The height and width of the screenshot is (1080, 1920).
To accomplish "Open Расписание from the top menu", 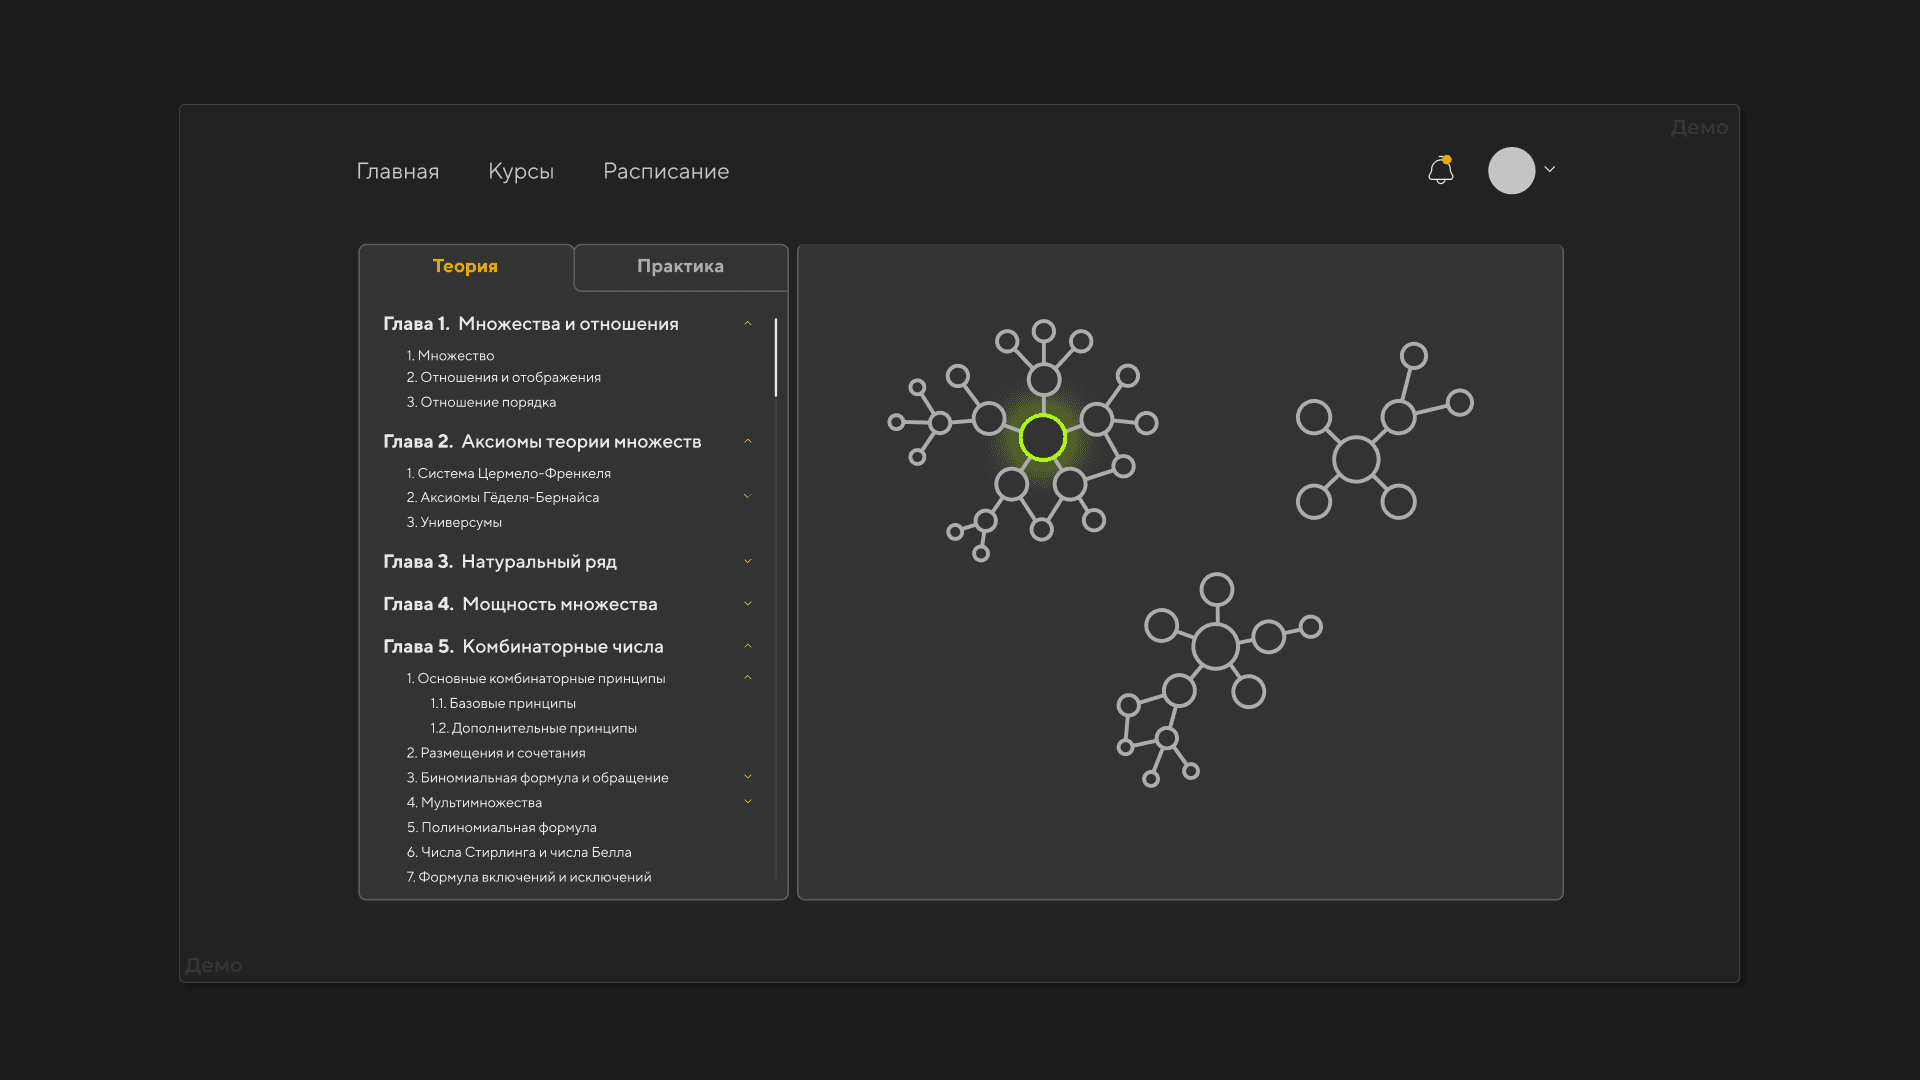I will 666,171.
